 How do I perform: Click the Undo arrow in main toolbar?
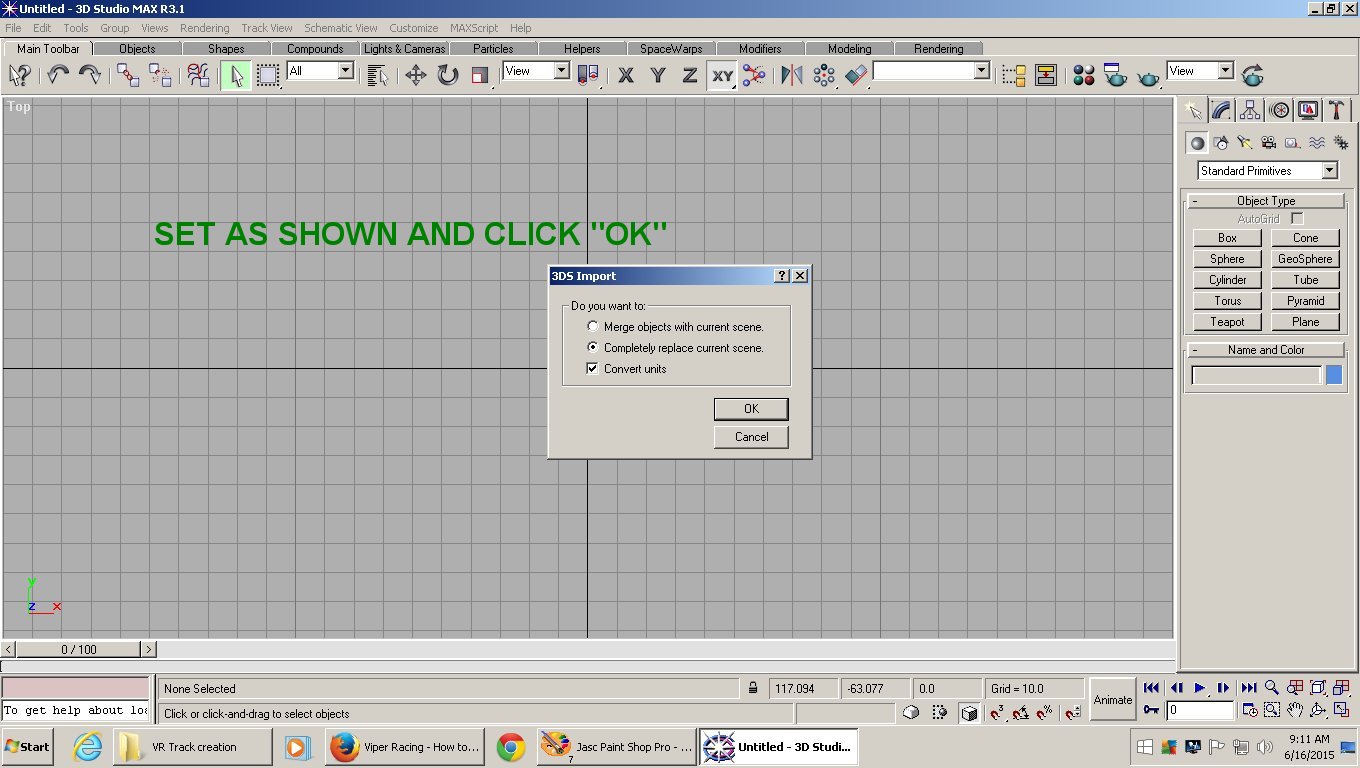(x=58, y=75)
